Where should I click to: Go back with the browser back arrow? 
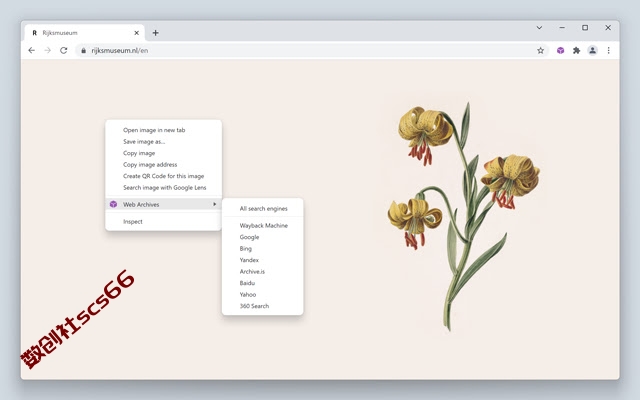pos(31,51)
